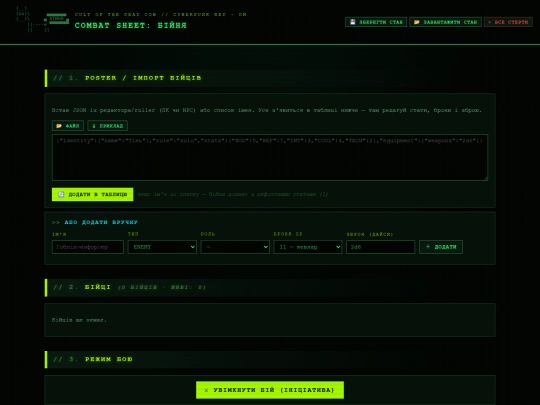Open the ТИП dropdown showing ENEMY
Screen dimensions: 540x405
pyautogui.click(x=162, y=247)
